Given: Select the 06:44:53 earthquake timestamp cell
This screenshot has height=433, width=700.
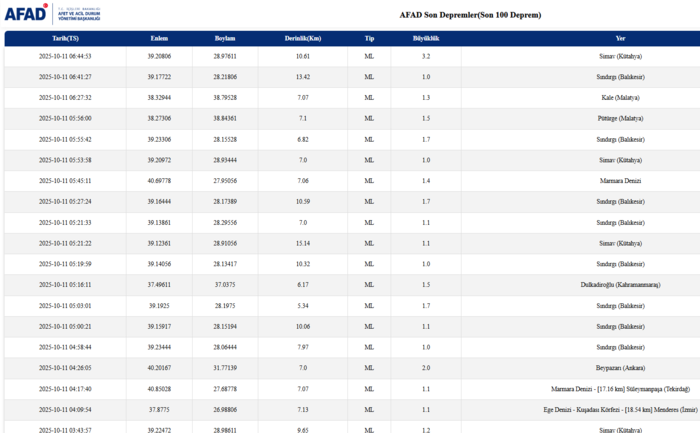Looking at the screenshot, I should [x=65, y=56].
